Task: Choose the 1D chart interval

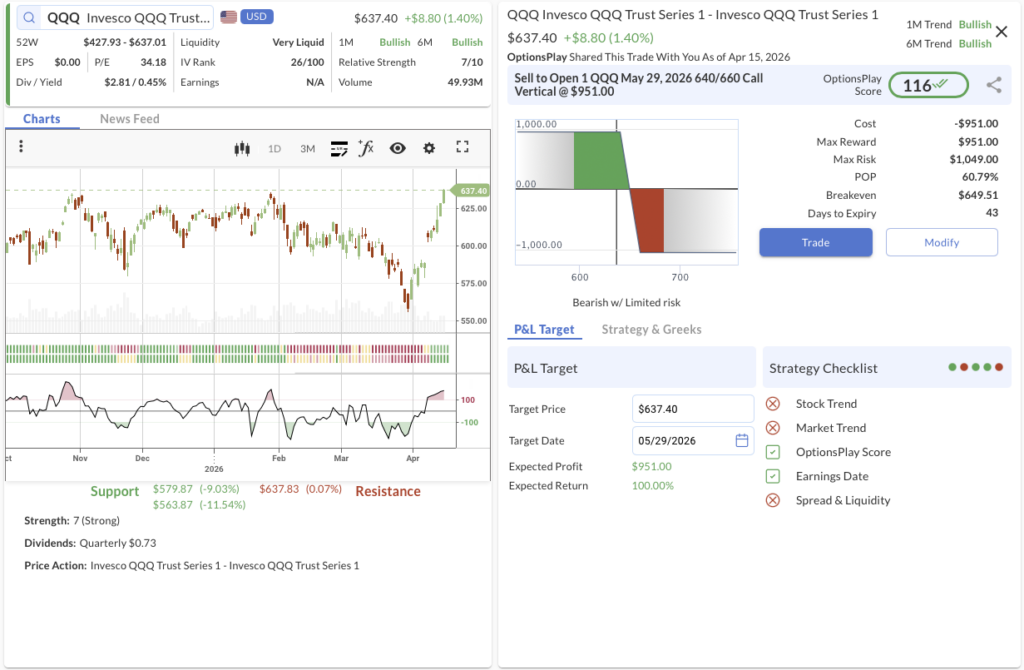Action: [274, 148]
